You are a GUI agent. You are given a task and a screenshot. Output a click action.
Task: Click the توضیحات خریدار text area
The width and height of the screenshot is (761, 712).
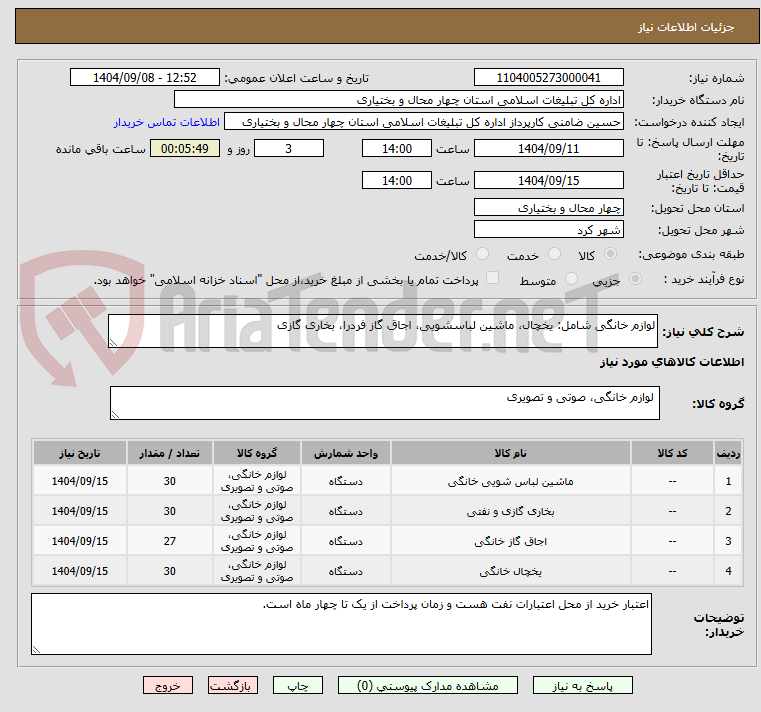tap(341, 624)
